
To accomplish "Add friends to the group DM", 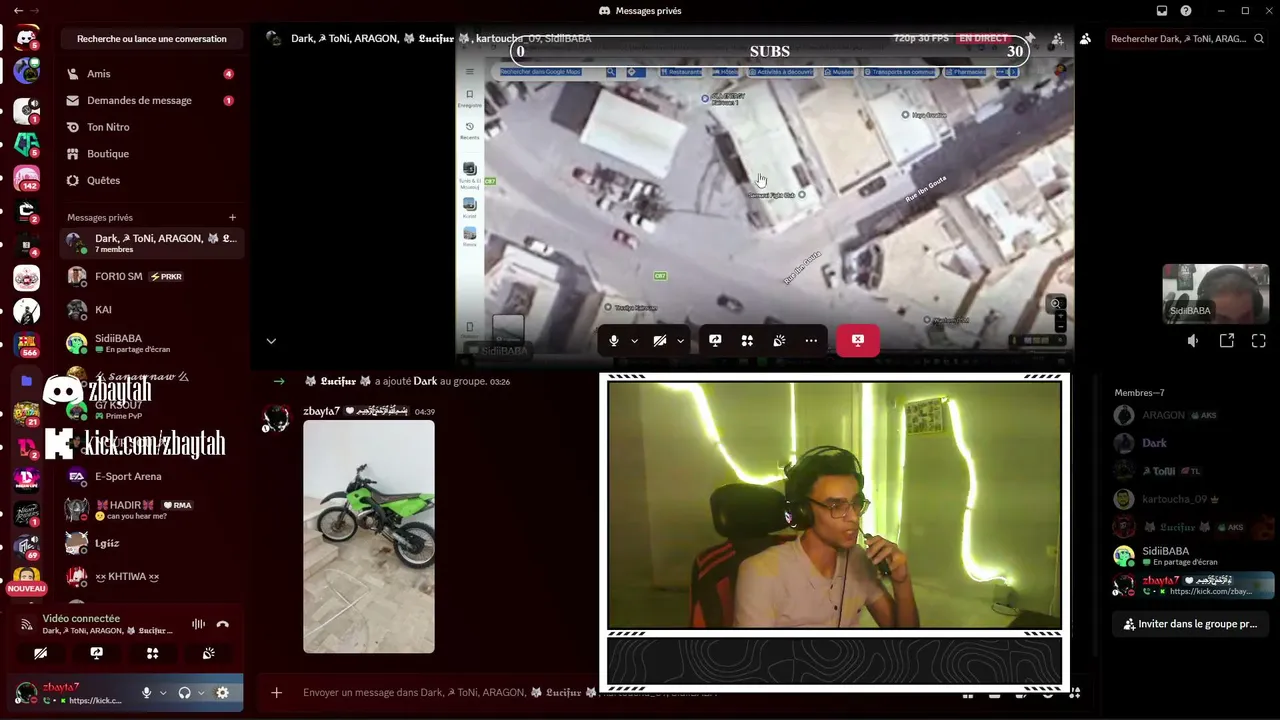I will tap(1057, 39).
